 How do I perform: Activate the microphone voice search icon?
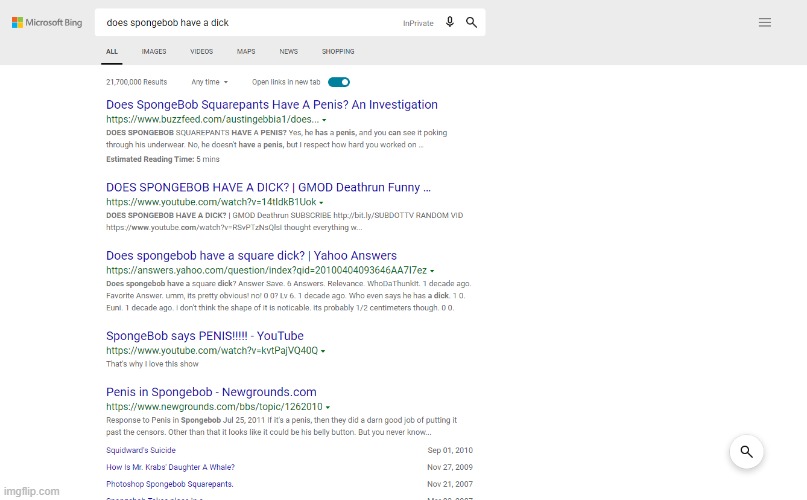coord(450,22)
